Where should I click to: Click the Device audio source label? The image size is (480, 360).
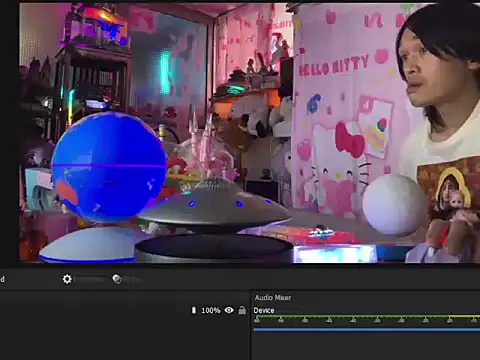264,311
